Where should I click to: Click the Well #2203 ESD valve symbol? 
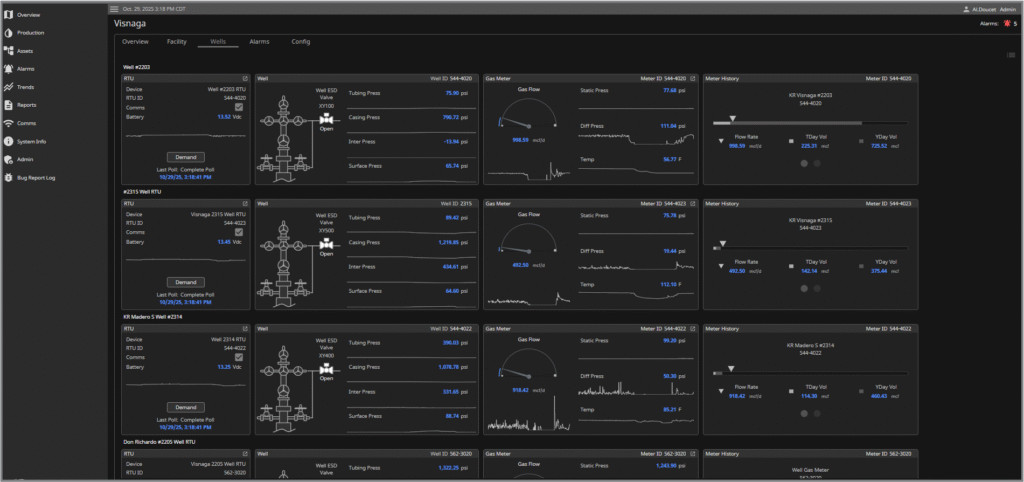pyautogui.click(x=326, y=118)
